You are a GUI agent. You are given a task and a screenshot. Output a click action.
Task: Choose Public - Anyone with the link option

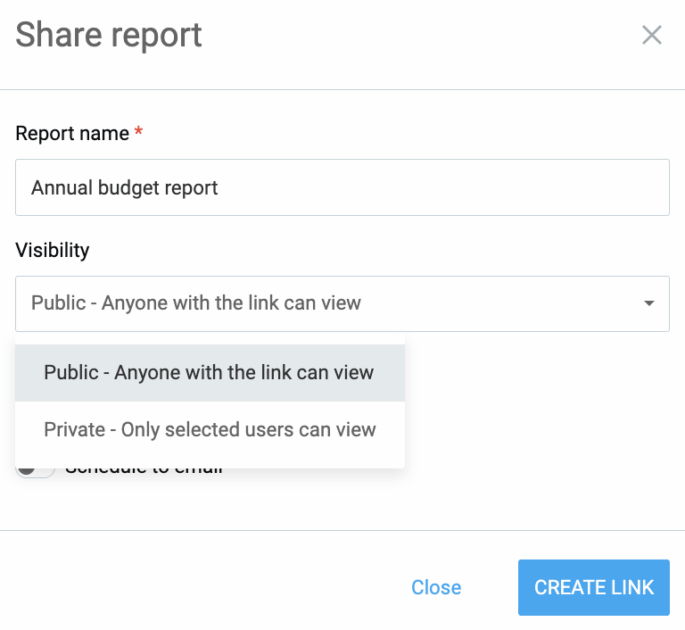[210, 373]
